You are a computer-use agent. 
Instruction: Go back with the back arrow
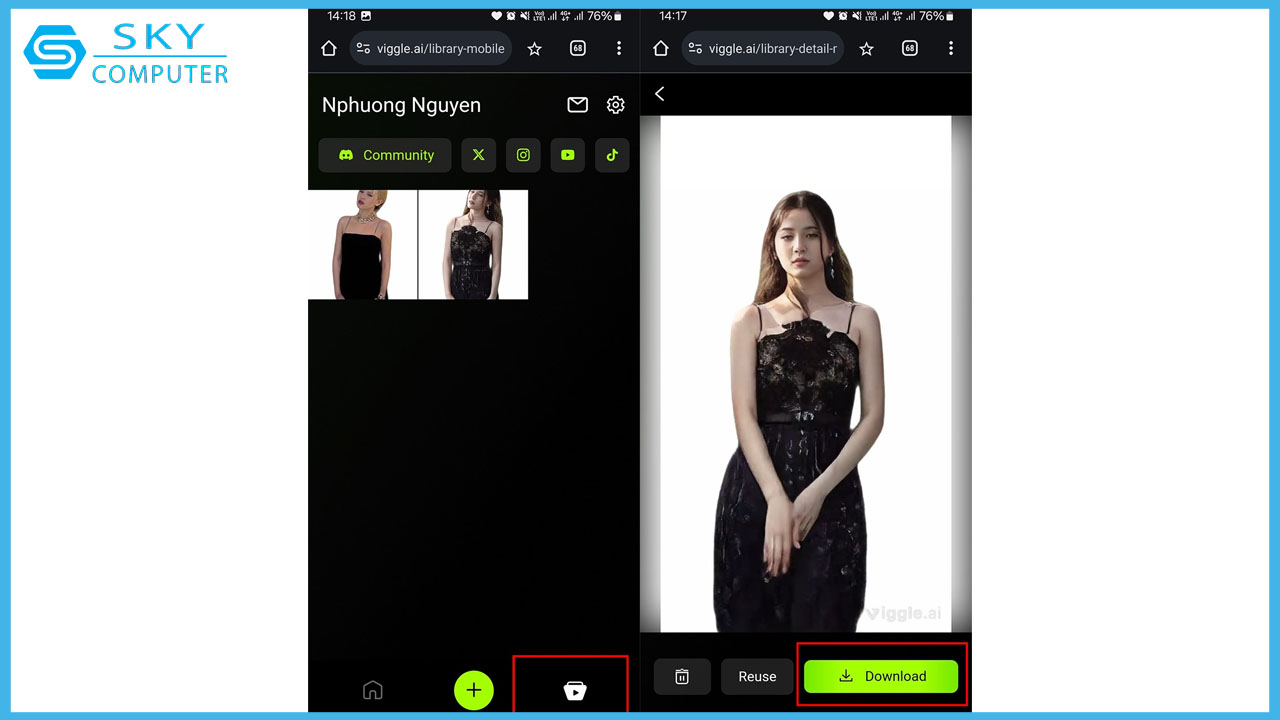click(659, 93)
